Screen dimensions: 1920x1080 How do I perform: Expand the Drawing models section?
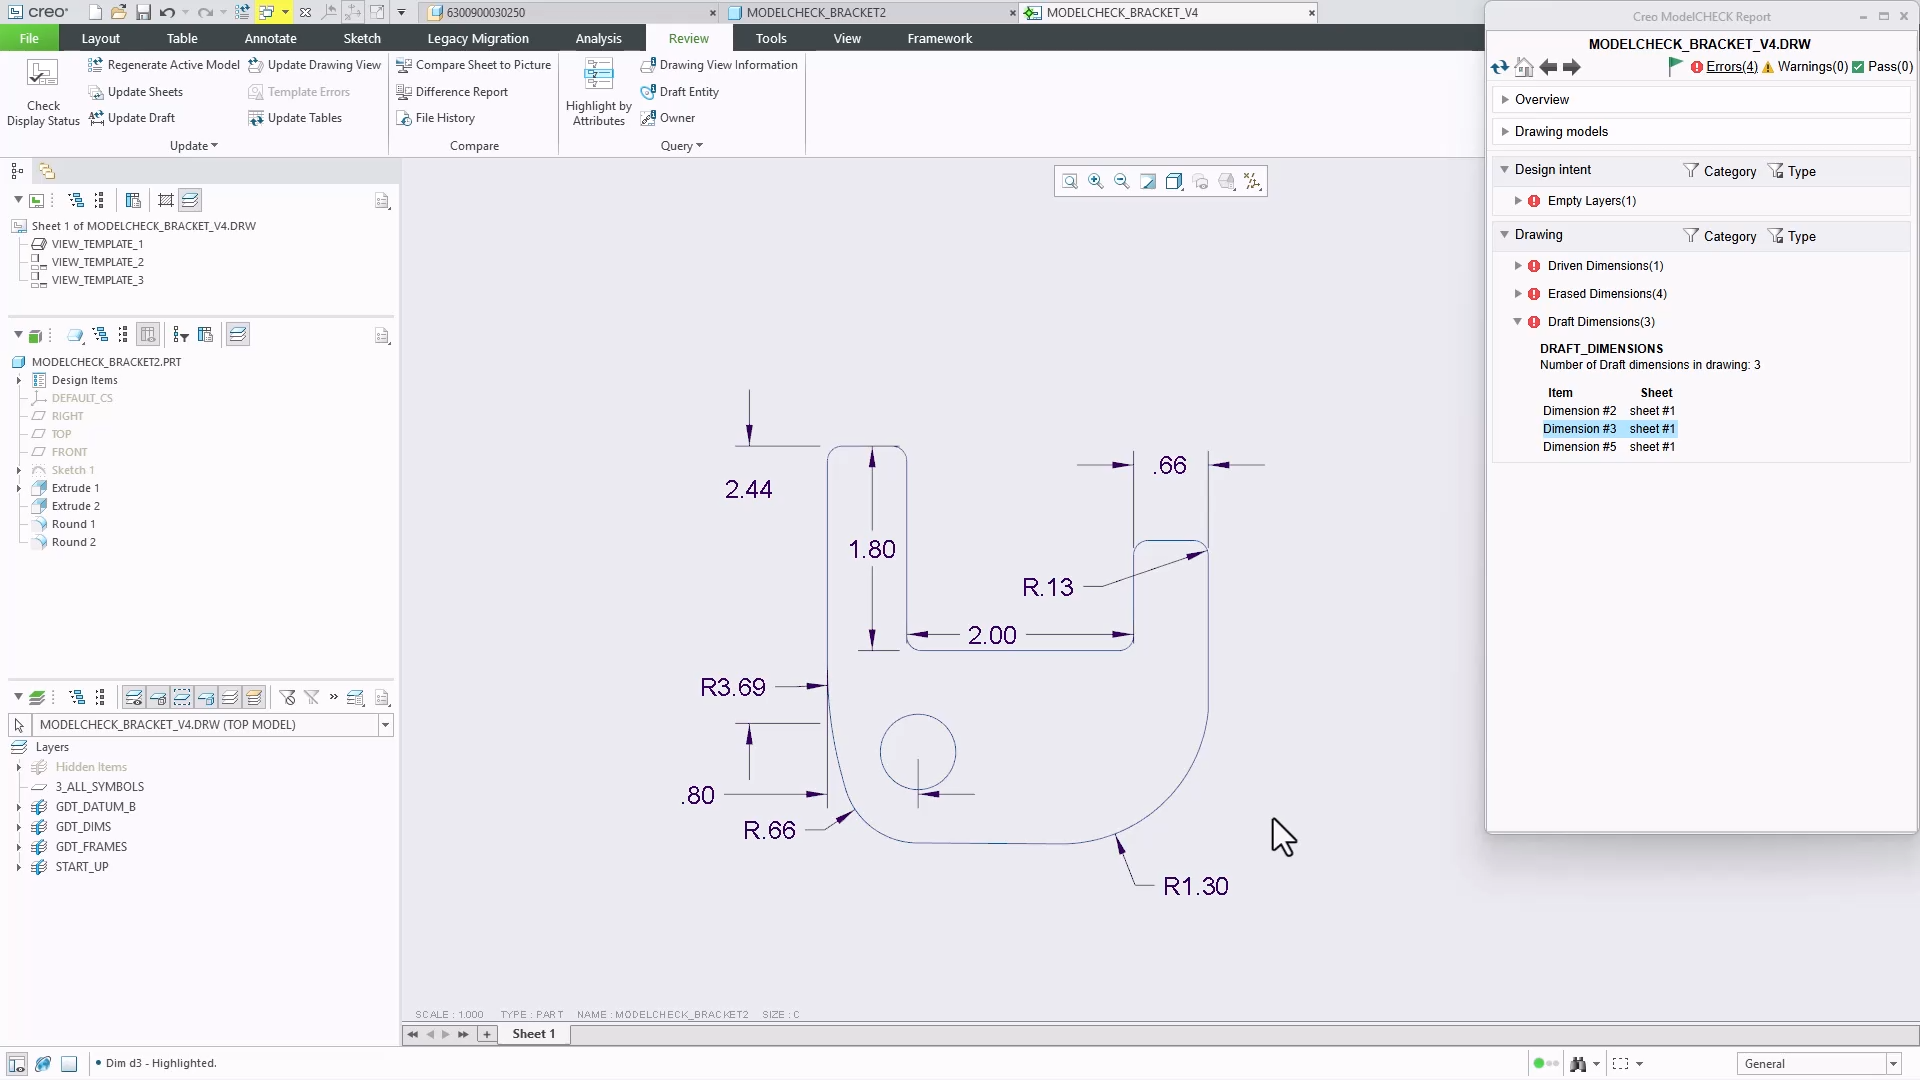[1505, 132]
